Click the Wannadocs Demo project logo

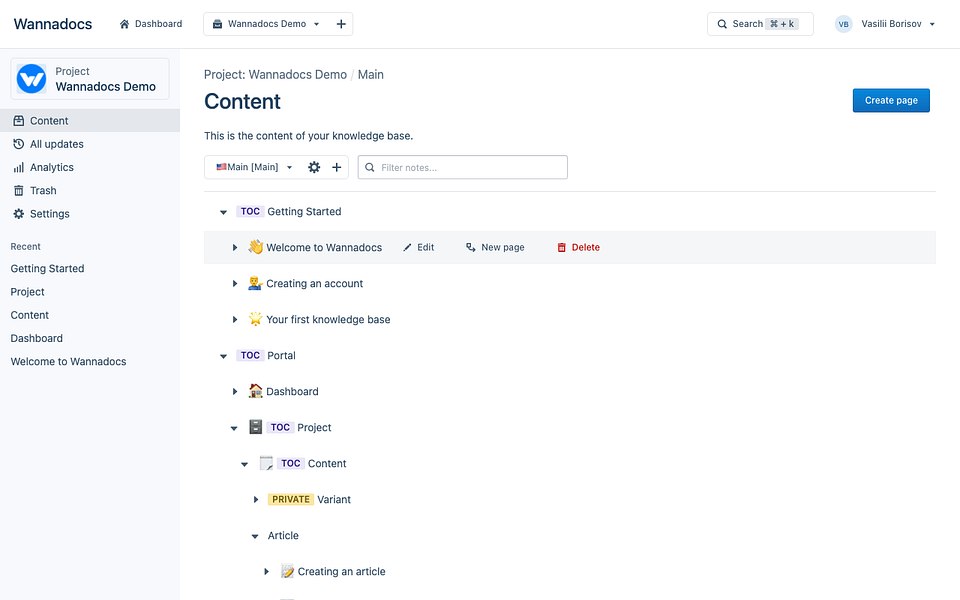[31, 79]
